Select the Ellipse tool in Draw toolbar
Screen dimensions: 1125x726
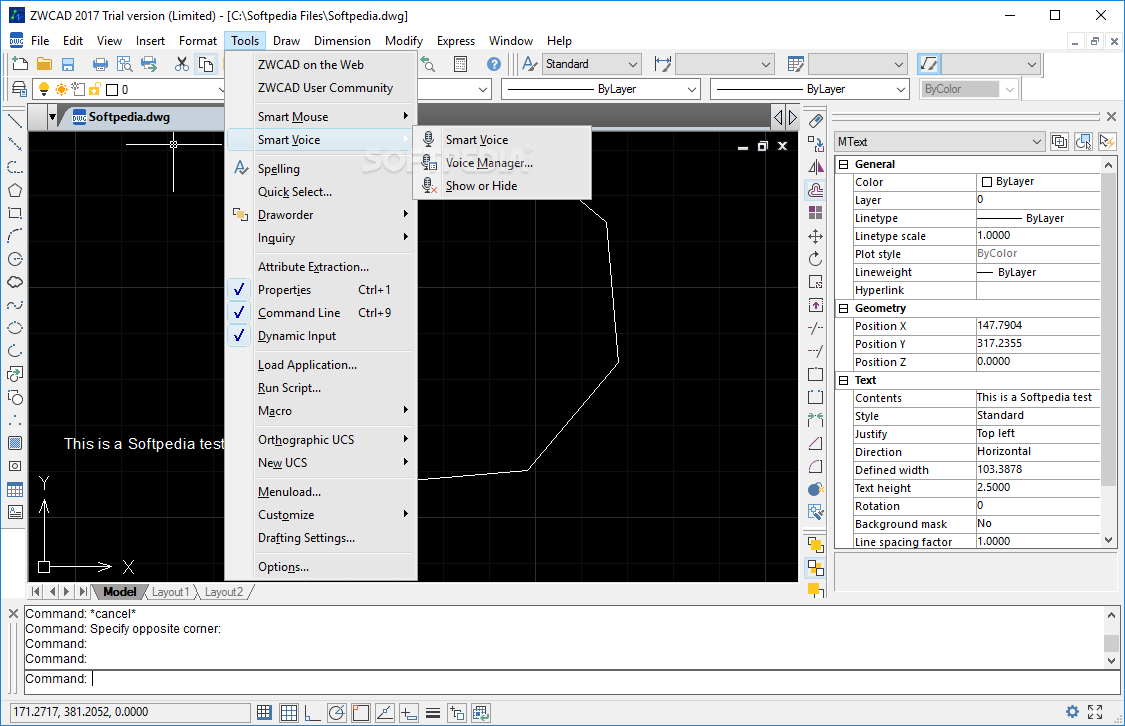pyautogui.click(x=14, y=328)
